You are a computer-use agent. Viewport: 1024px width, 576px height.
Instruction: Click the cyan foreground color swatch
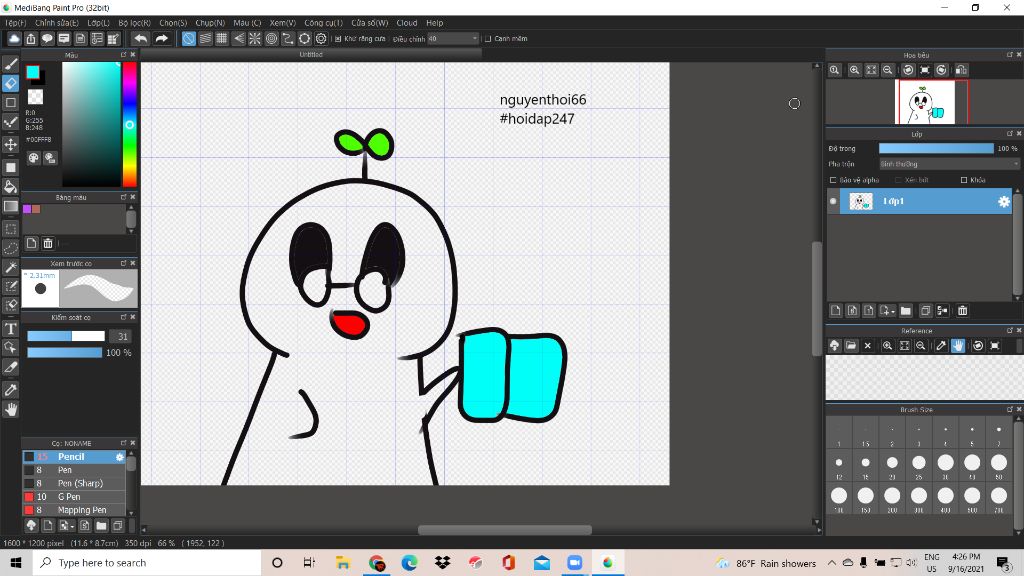click(33, 72)
